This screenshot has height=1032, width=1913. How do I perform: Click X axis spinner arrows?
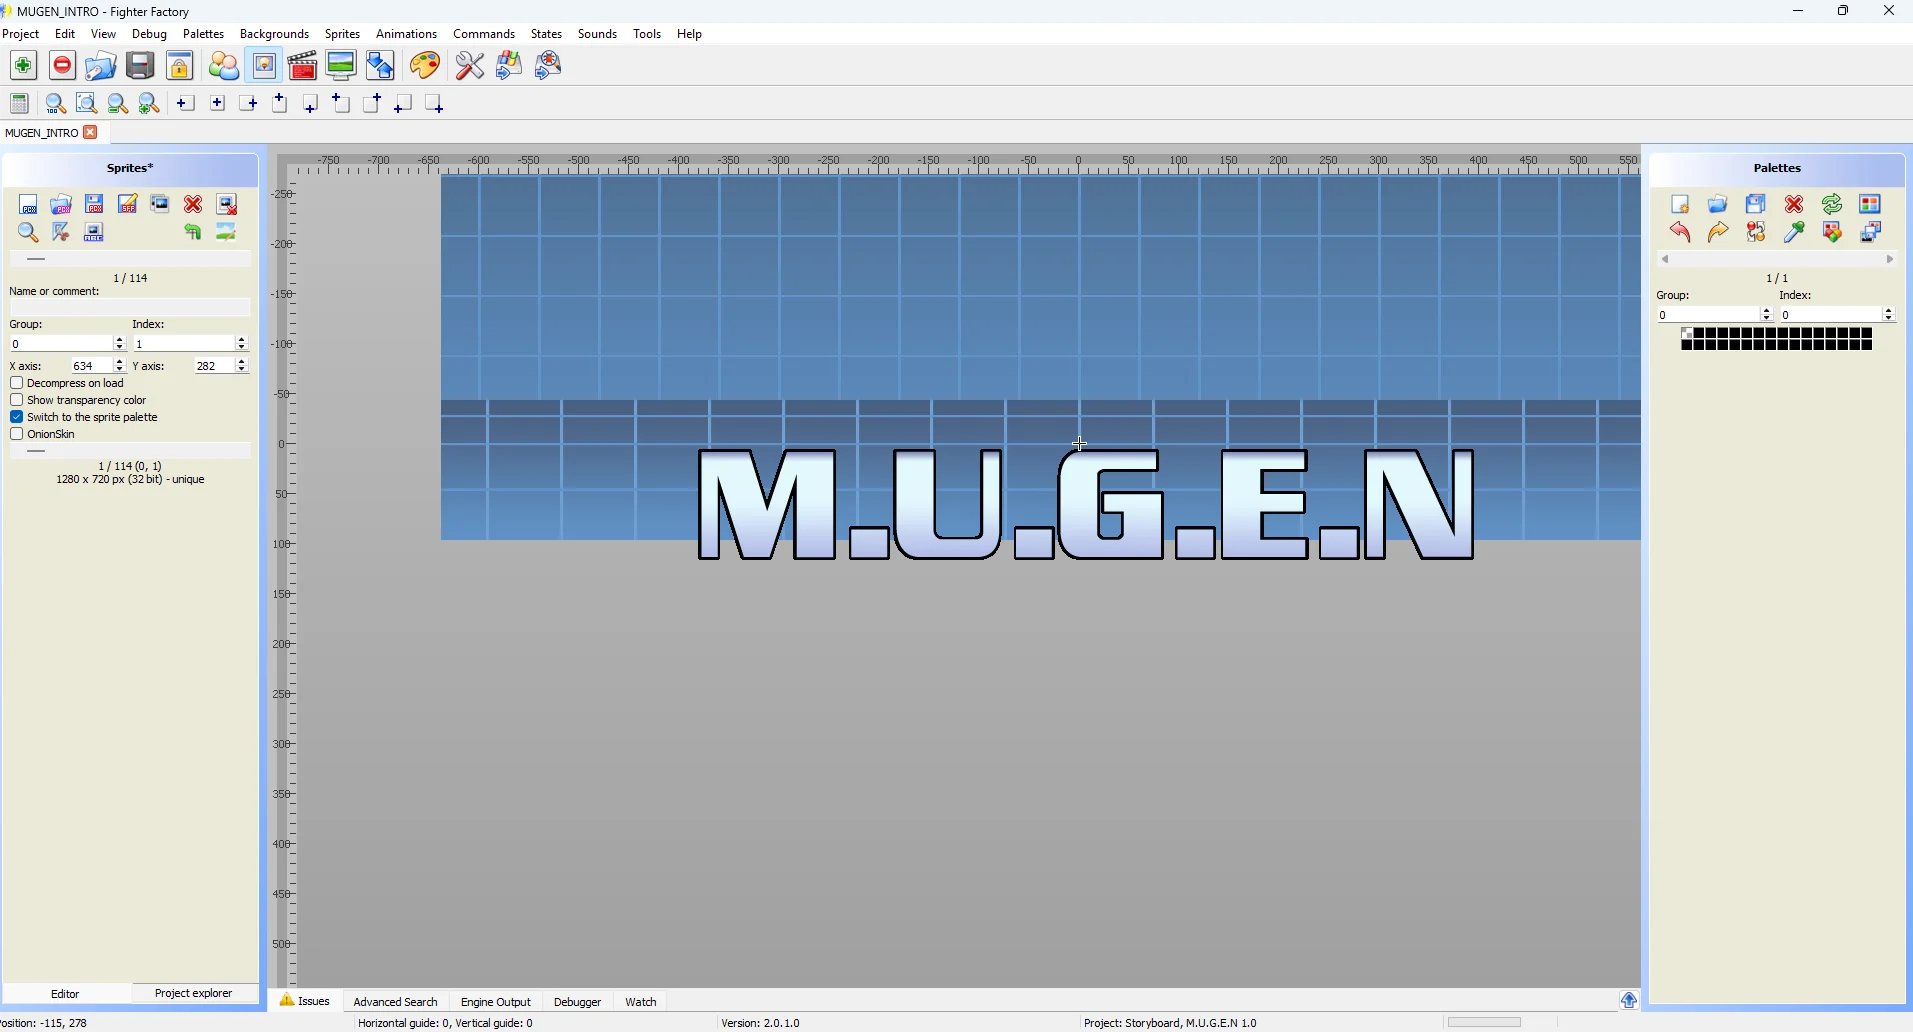point(120,367)
